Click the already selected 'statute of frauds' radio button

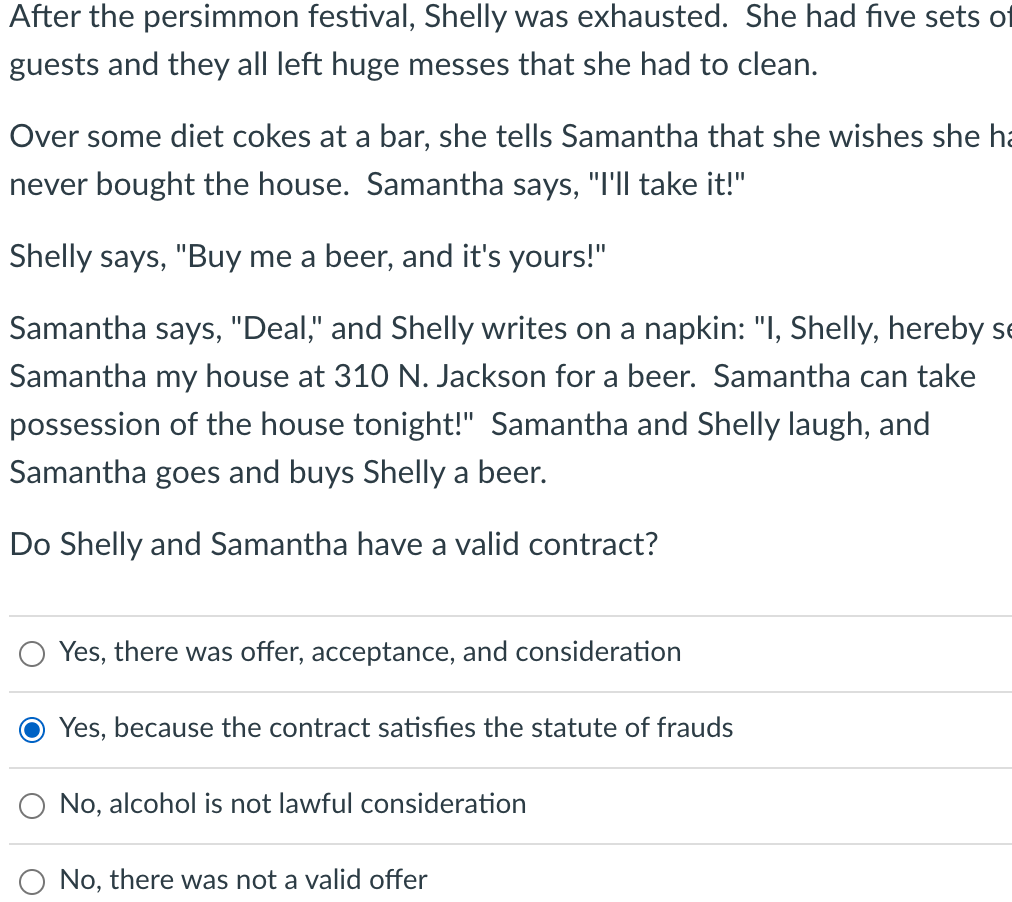pyautogui.click(x=31, y=730)
